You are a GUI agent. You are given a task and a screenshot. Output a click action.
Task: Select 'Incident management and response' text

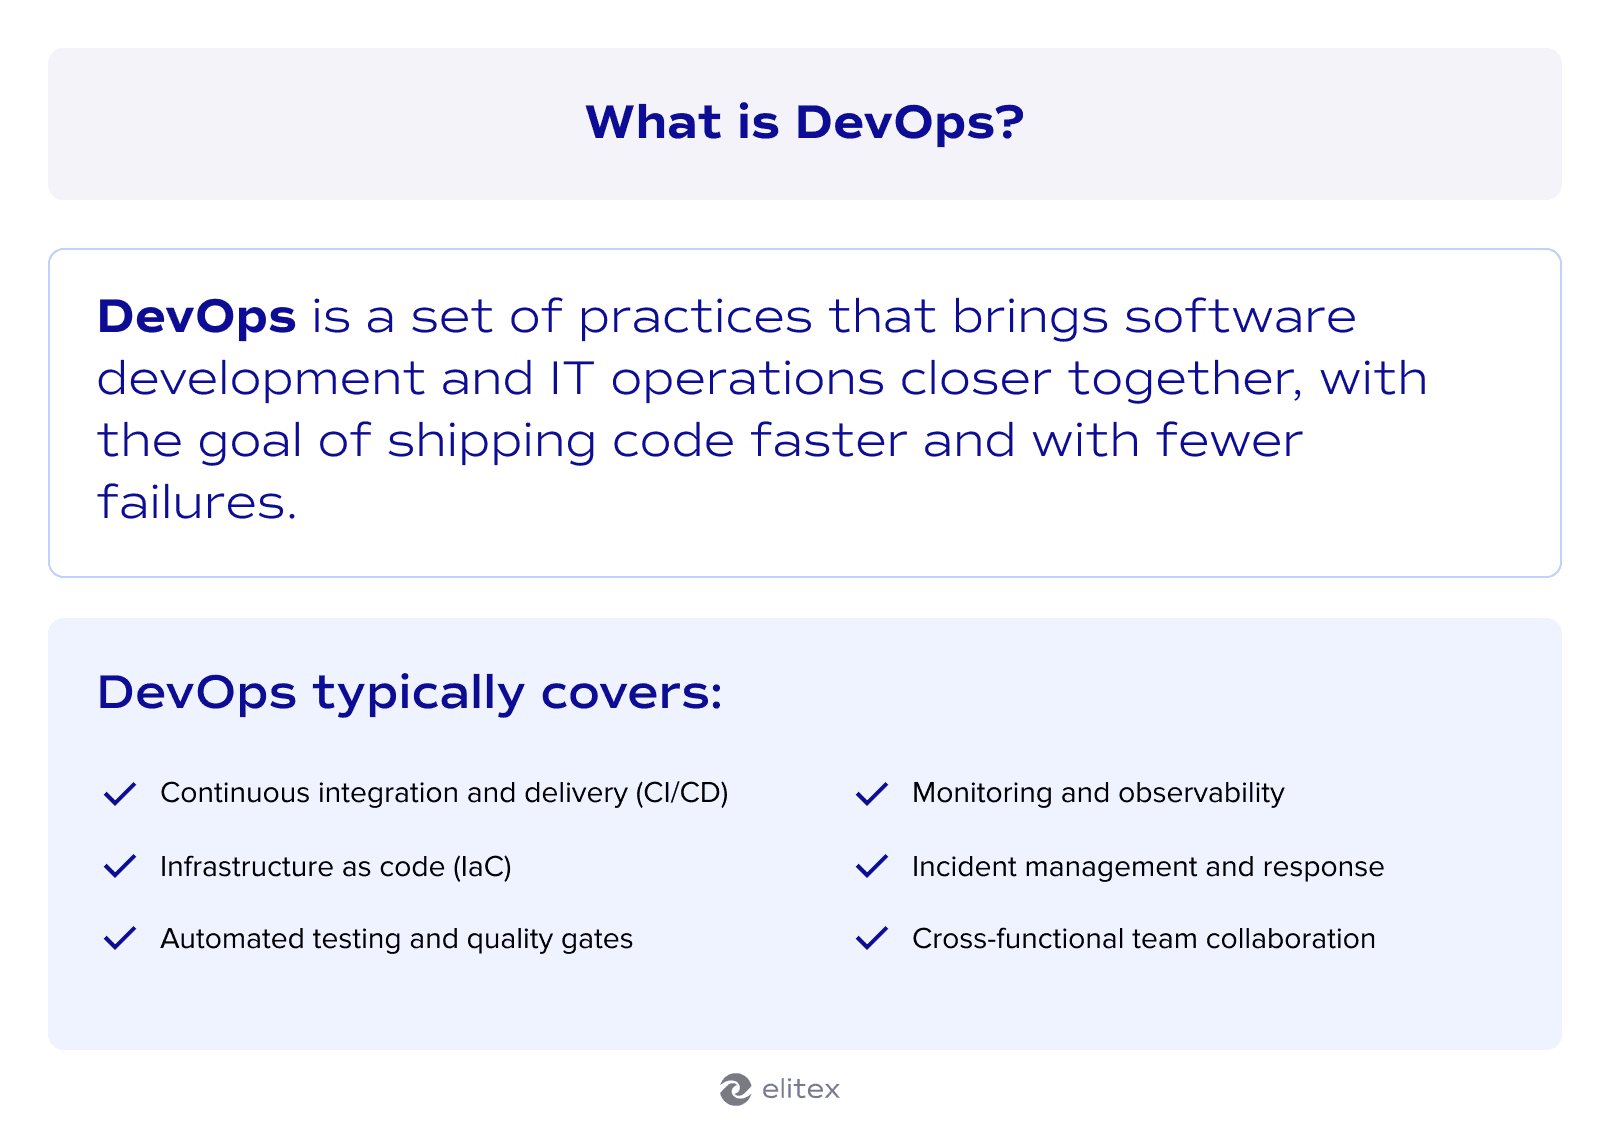pyautogui.click(x=1148, y=866)
